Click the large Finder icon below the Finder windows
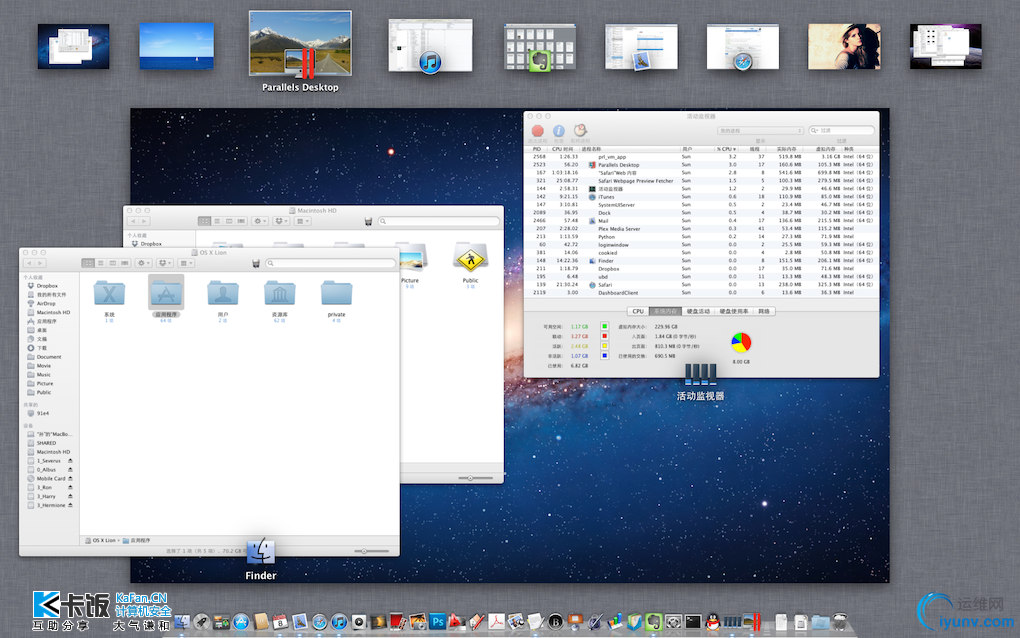The width and height of the screenshot is (1020, 638). click(261, 552)
